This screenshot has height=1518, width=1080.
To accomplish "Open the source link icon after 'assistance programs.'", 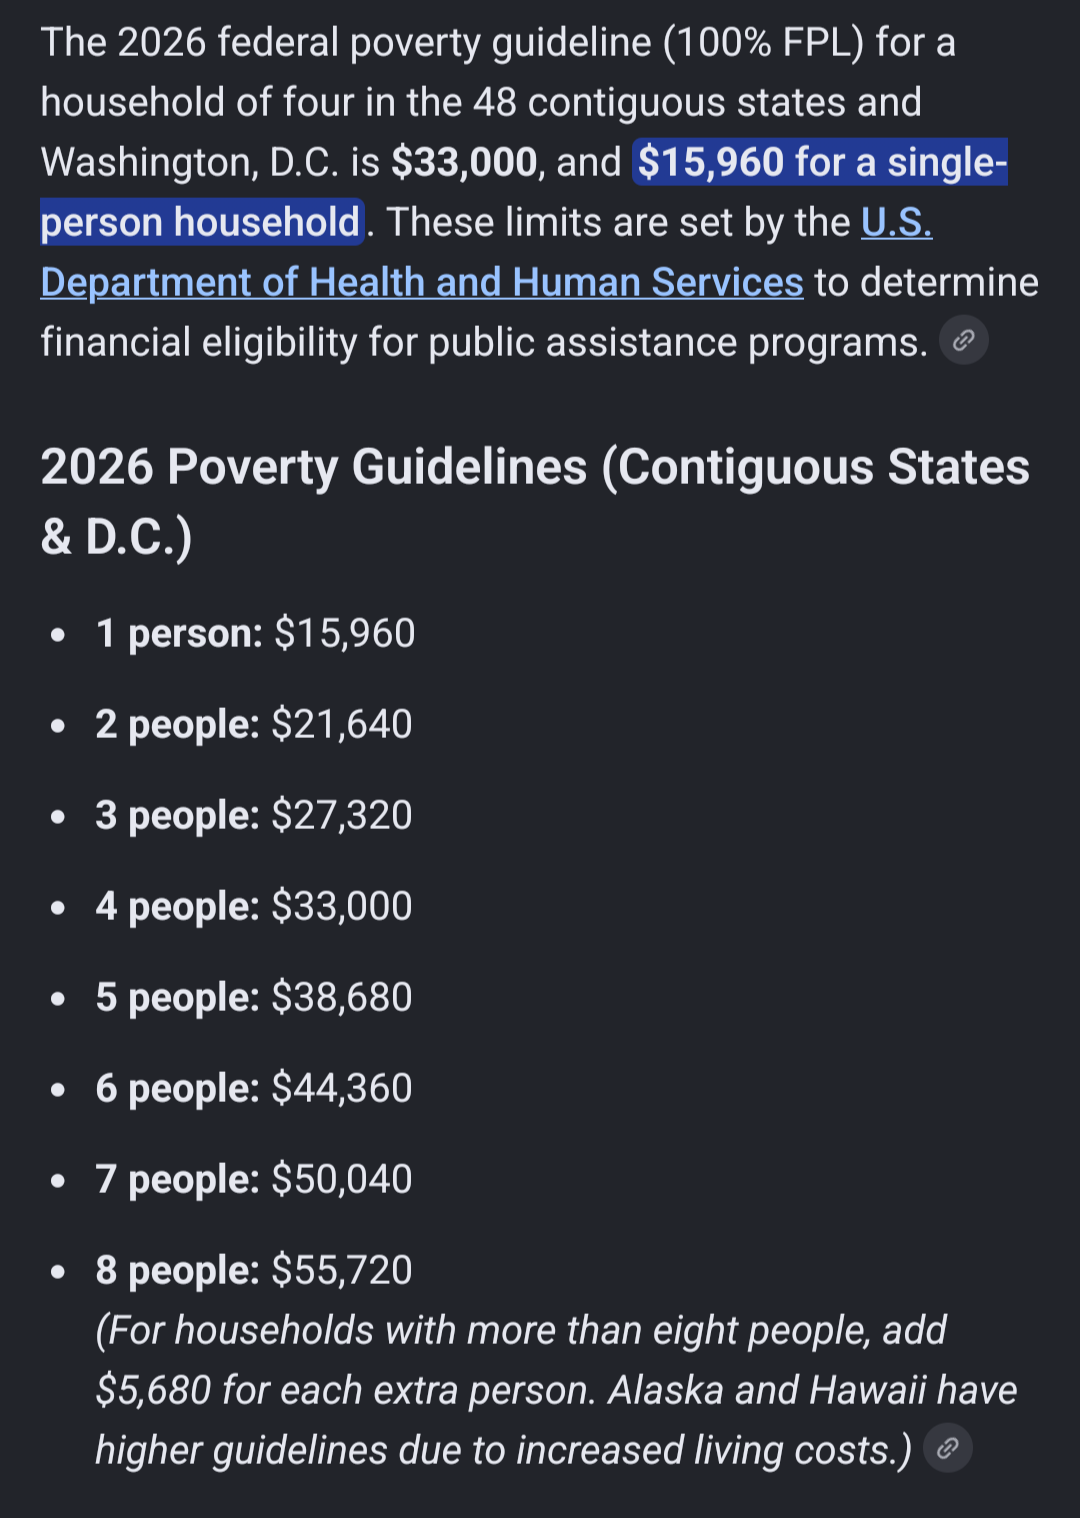I will [x=964, y=341].
